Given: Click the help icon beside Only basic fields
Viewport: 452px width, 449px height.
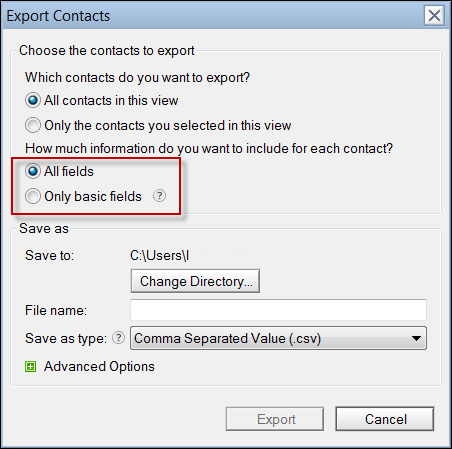Looking at the screenshot, I should coord(159,196).
